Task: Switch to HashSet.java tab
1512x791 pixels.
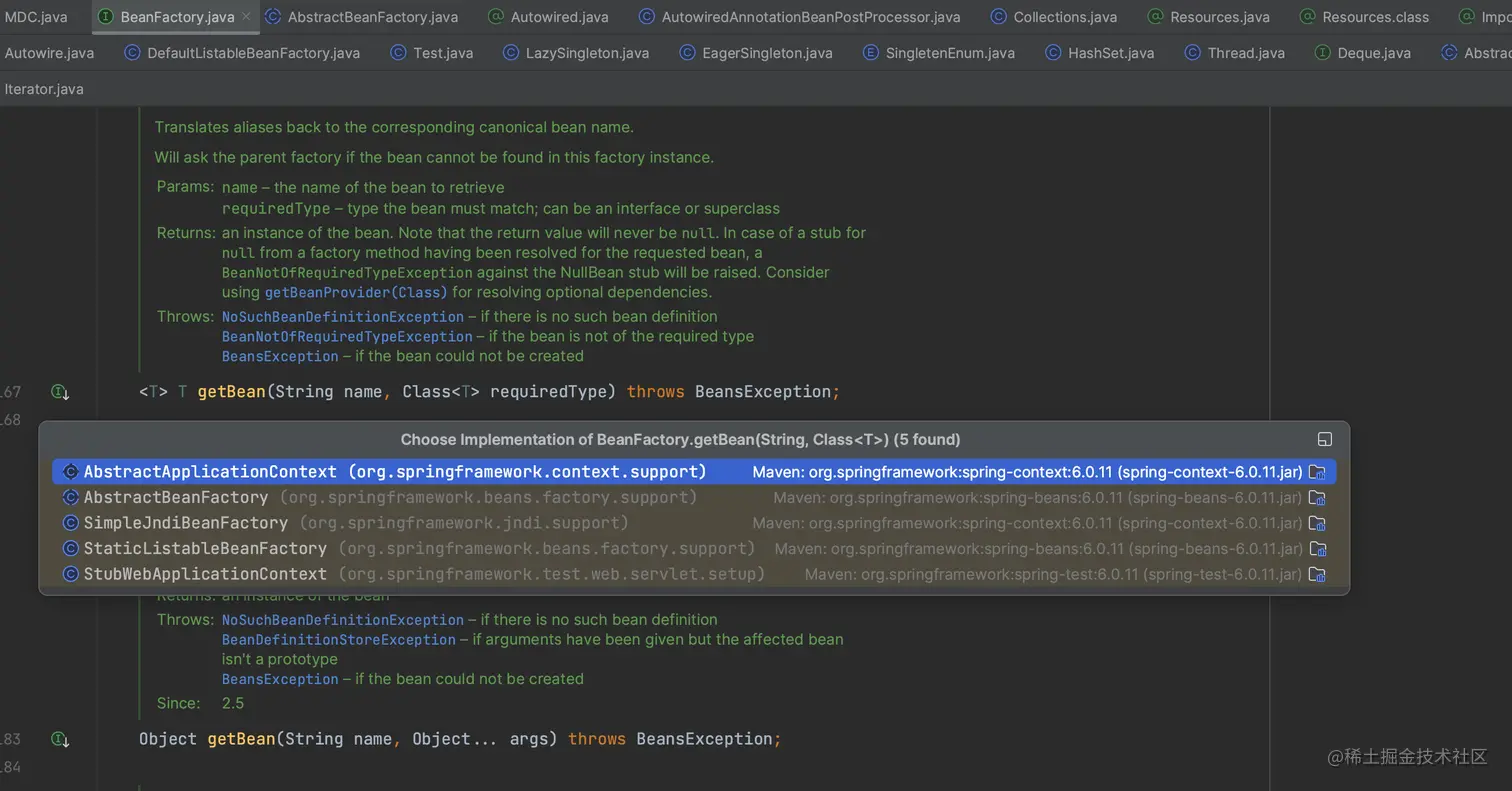Action: (1099, 53)
